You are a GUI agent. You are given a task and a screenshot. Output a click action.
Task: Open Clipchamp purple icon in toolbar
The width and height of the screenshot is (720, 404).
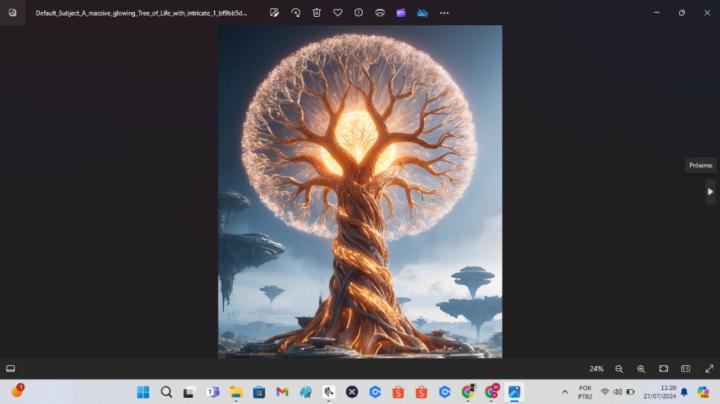[401, 13]
